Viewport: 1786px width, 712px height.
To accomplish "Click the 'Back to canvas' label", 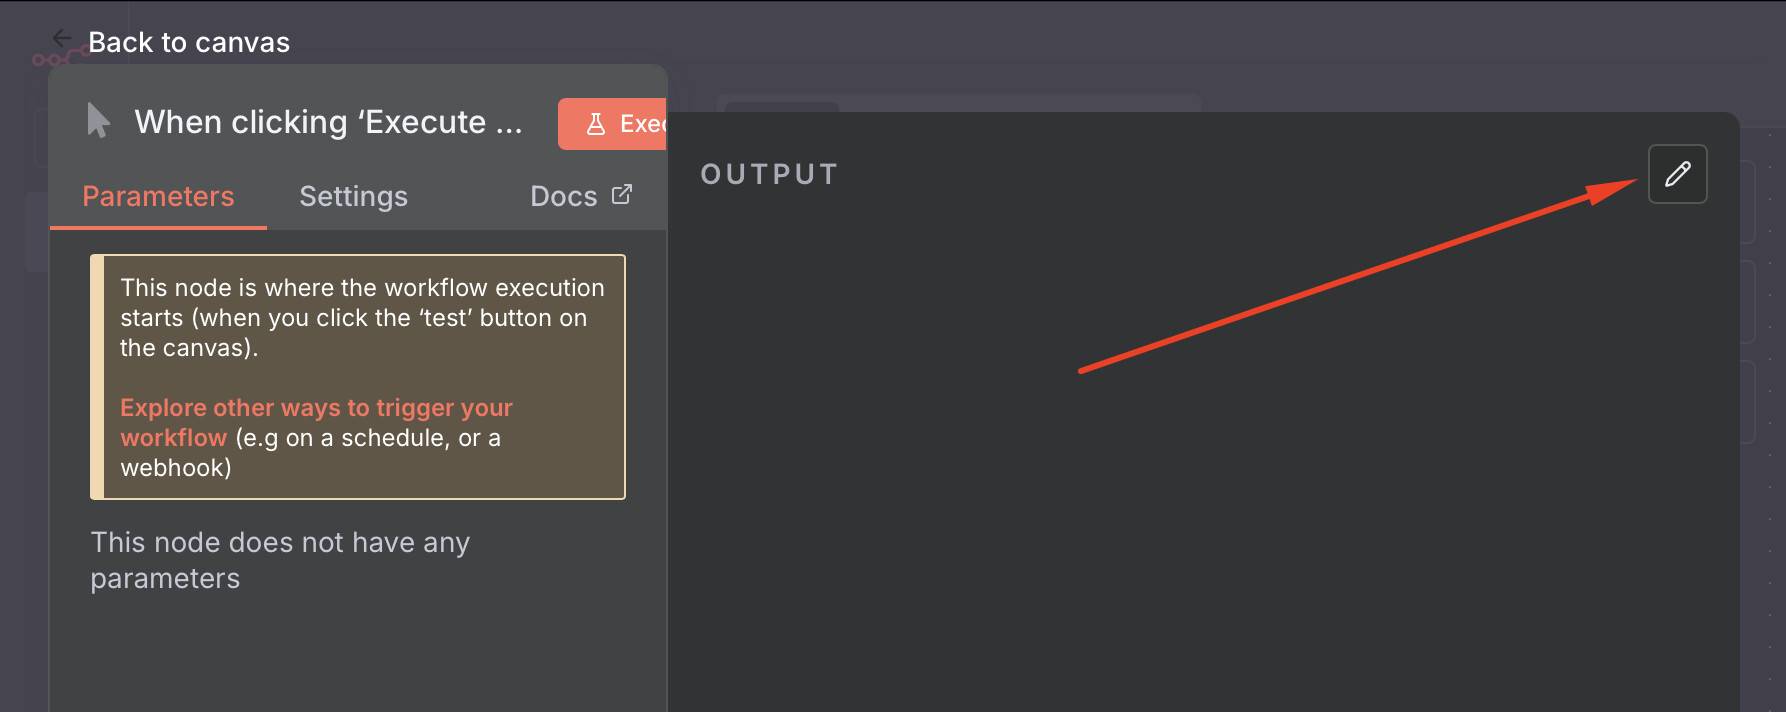I will click(189, 42).
